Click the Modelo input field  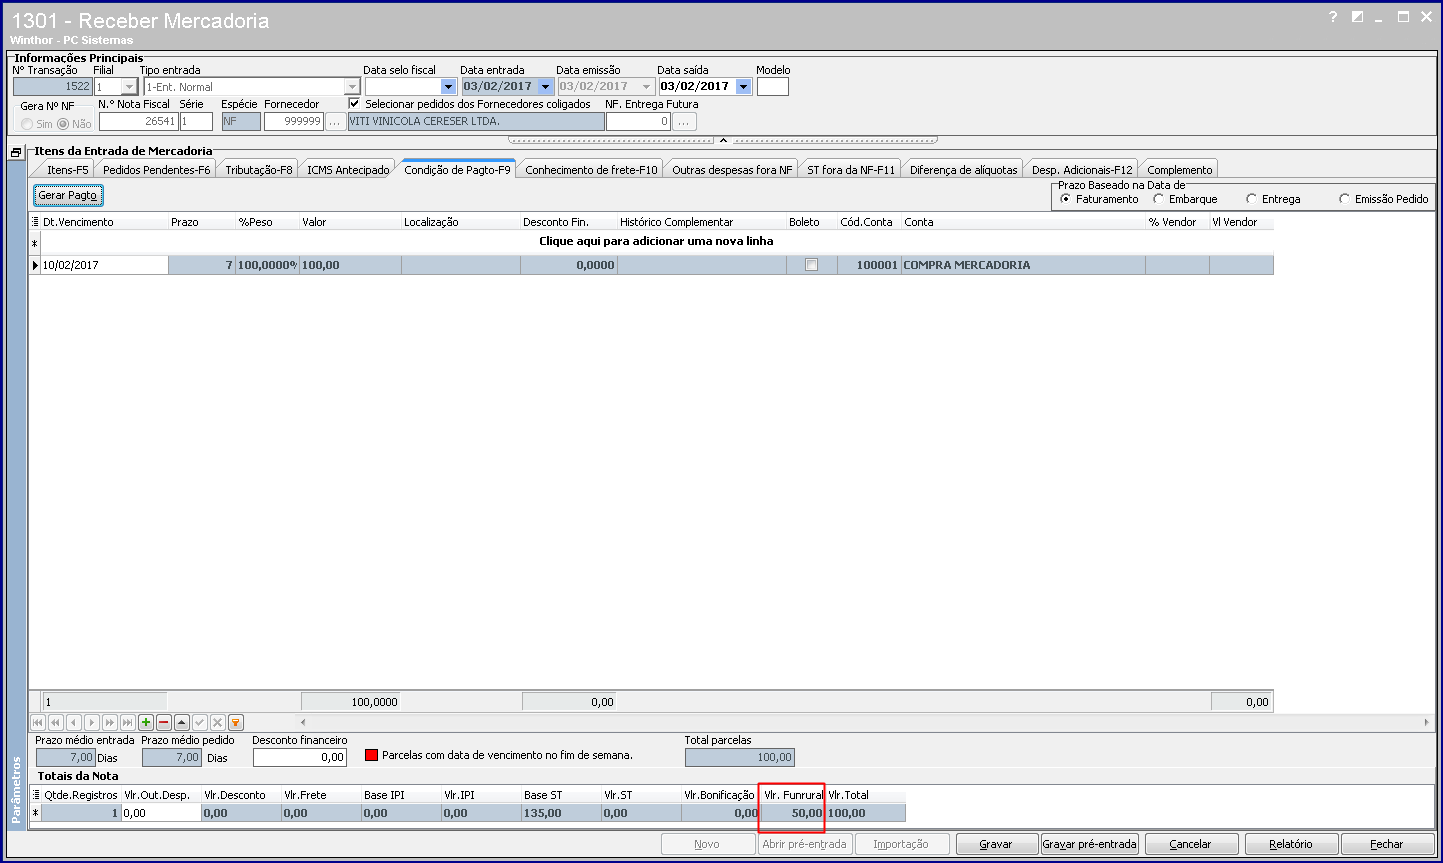click(x=773, y=87)
